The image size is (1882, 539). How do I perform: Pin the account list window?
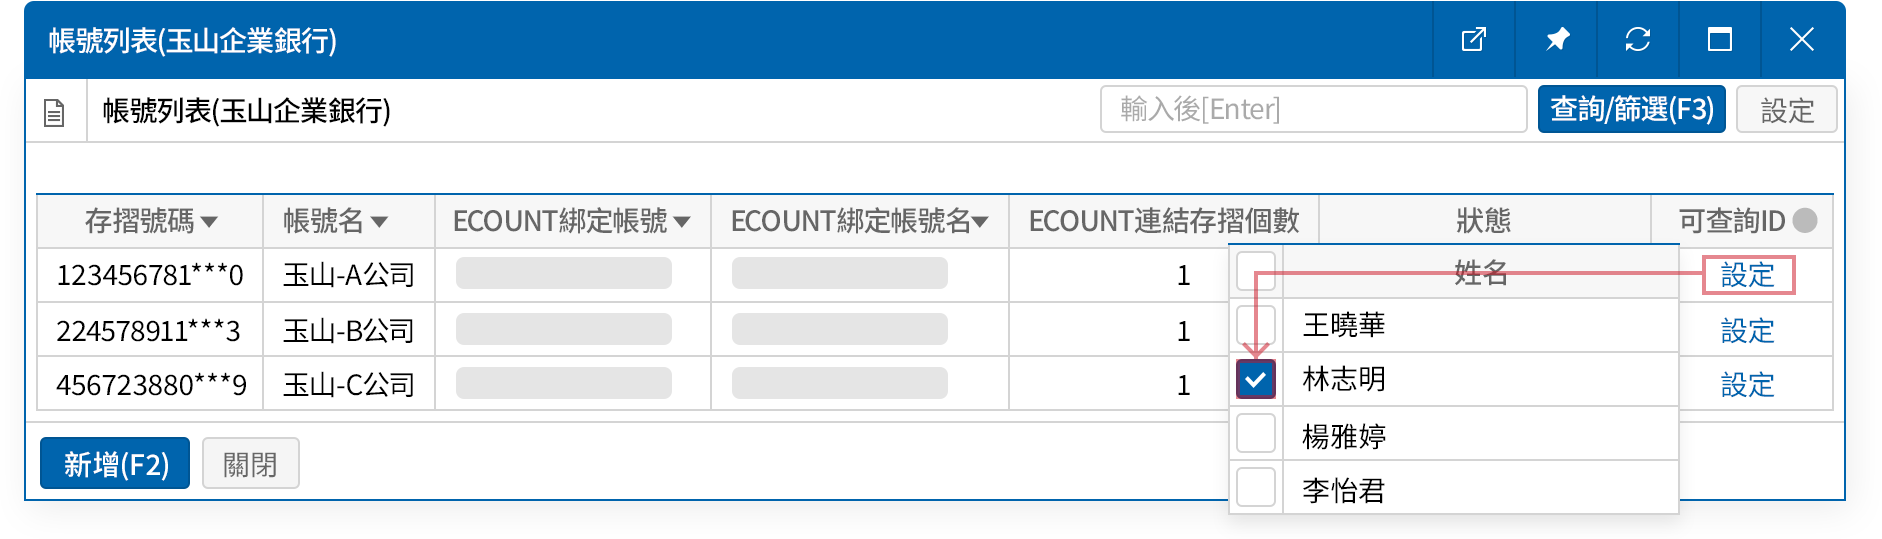click(x=1557, y=40)
